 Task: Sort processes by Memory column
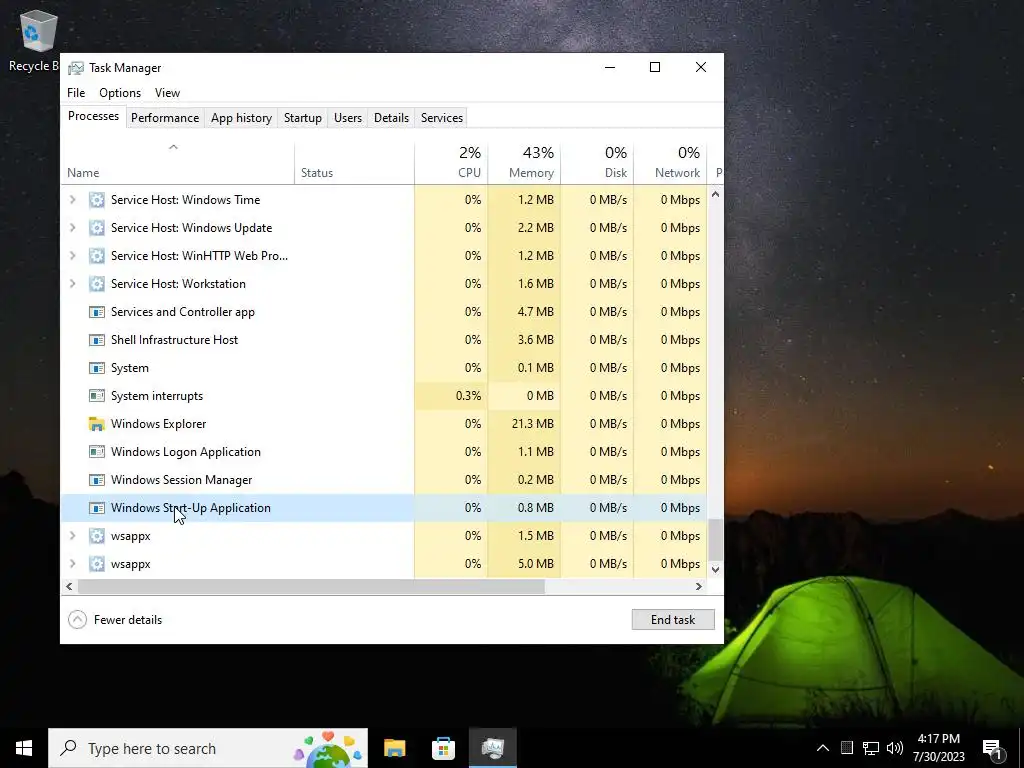coord(524,163)
